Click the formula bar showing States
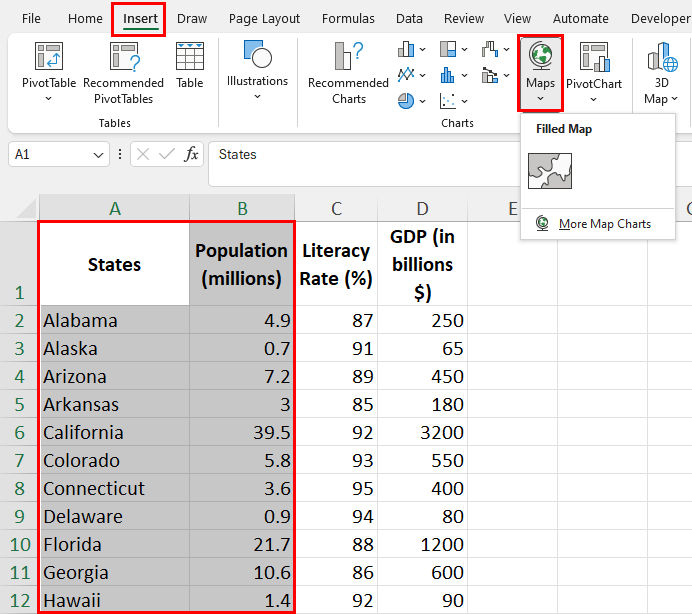Screen dimensions: 692x614 point(364,164)
